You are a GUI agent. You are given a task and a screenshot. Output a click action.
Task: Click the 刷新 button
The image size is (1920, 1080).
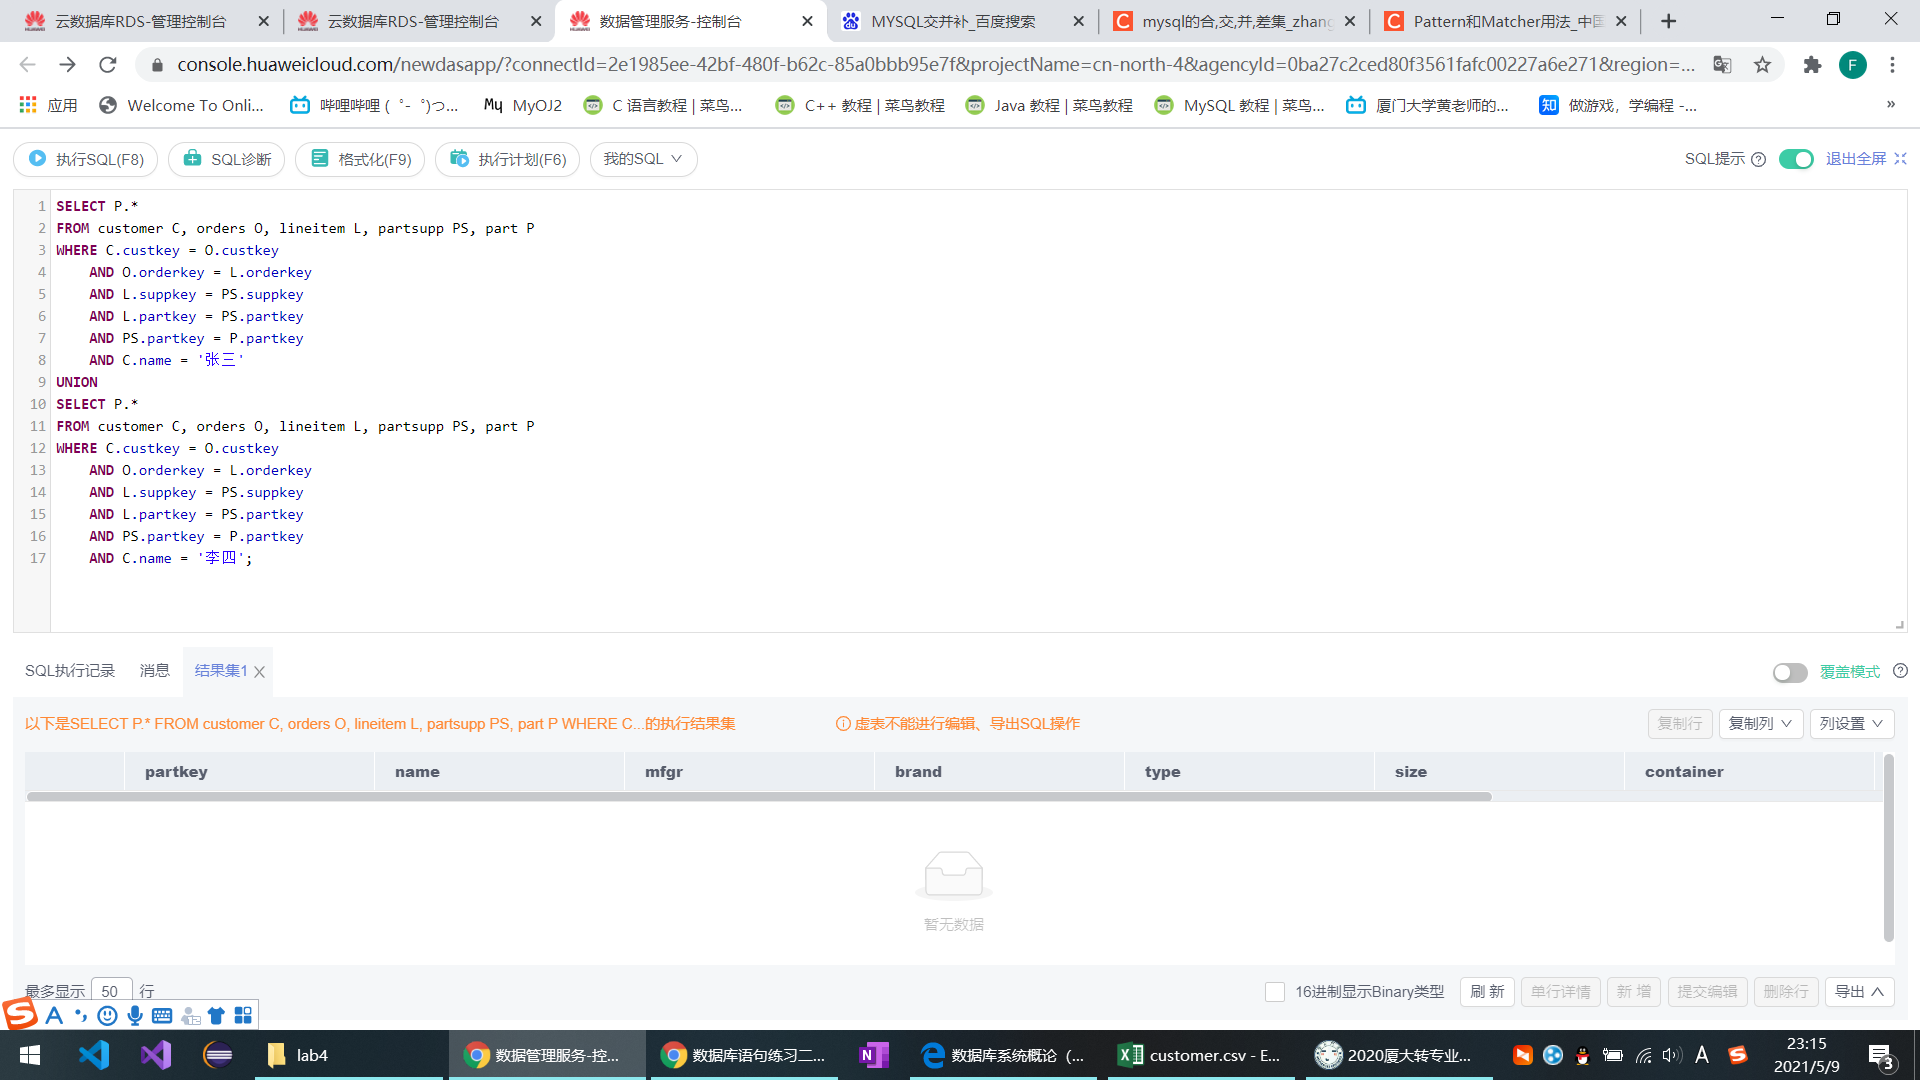1487,991
